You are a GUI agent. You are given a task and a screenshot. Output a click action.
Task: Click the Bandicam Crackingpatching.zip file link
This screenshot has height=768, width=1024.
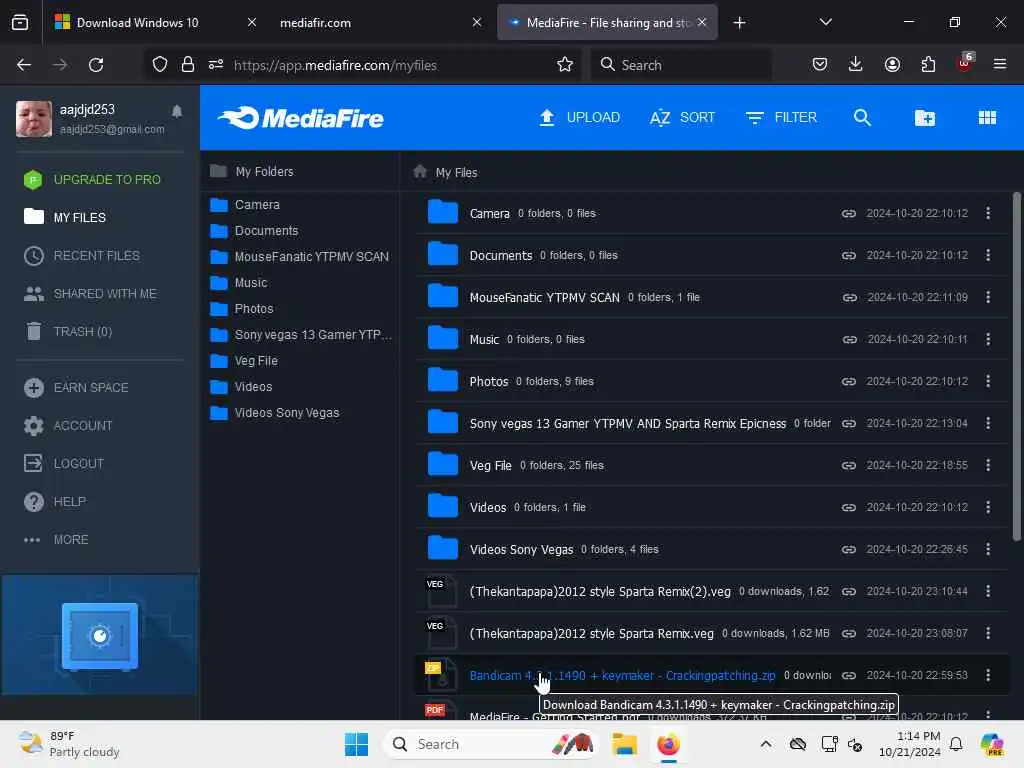point(622,675)
